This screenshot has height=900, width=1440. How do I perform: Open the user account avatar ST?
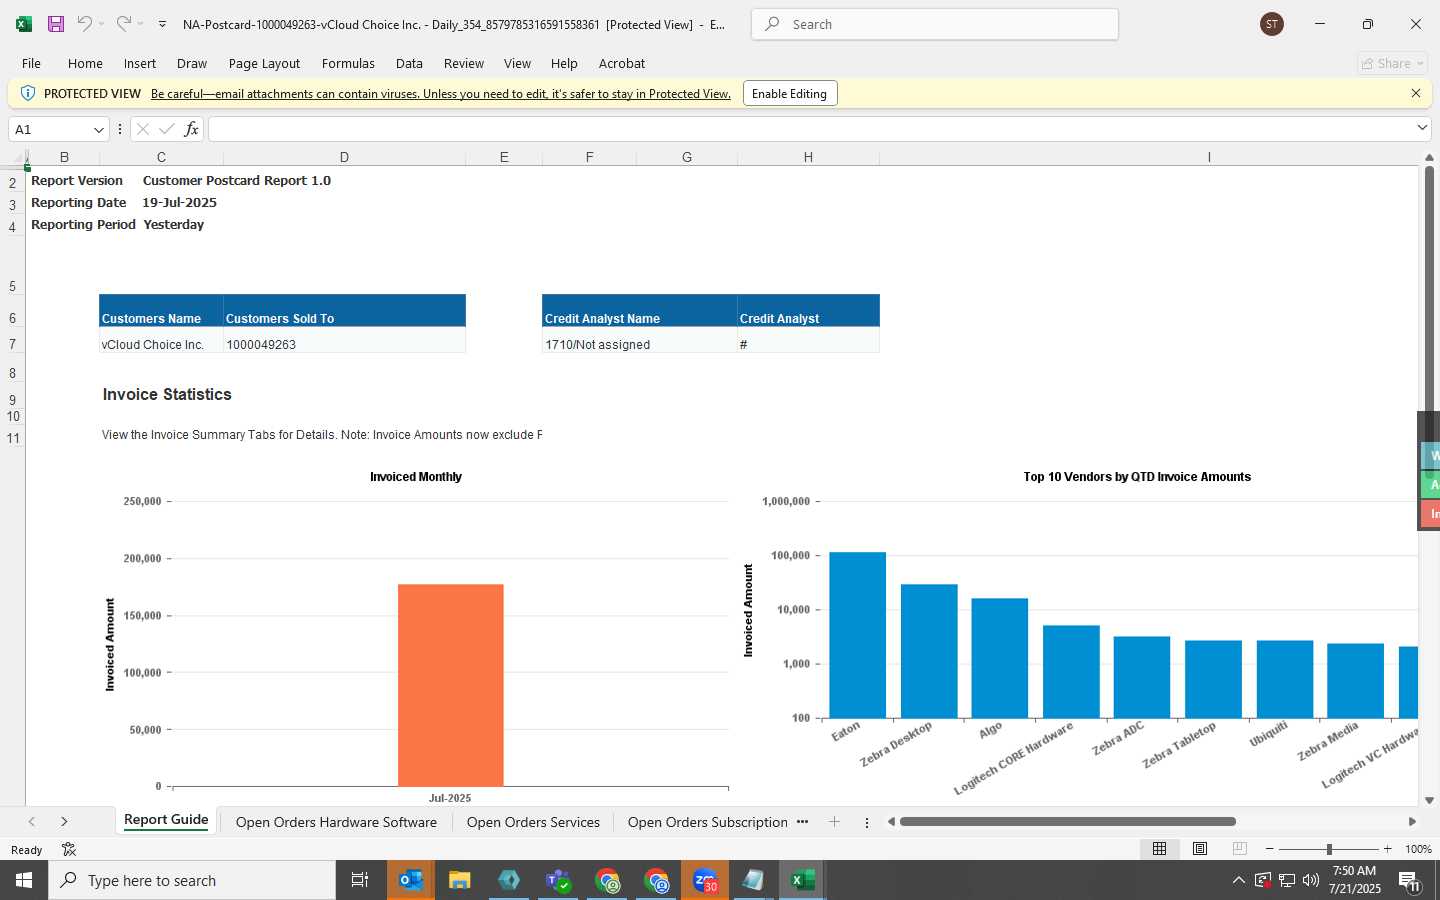1272,24
